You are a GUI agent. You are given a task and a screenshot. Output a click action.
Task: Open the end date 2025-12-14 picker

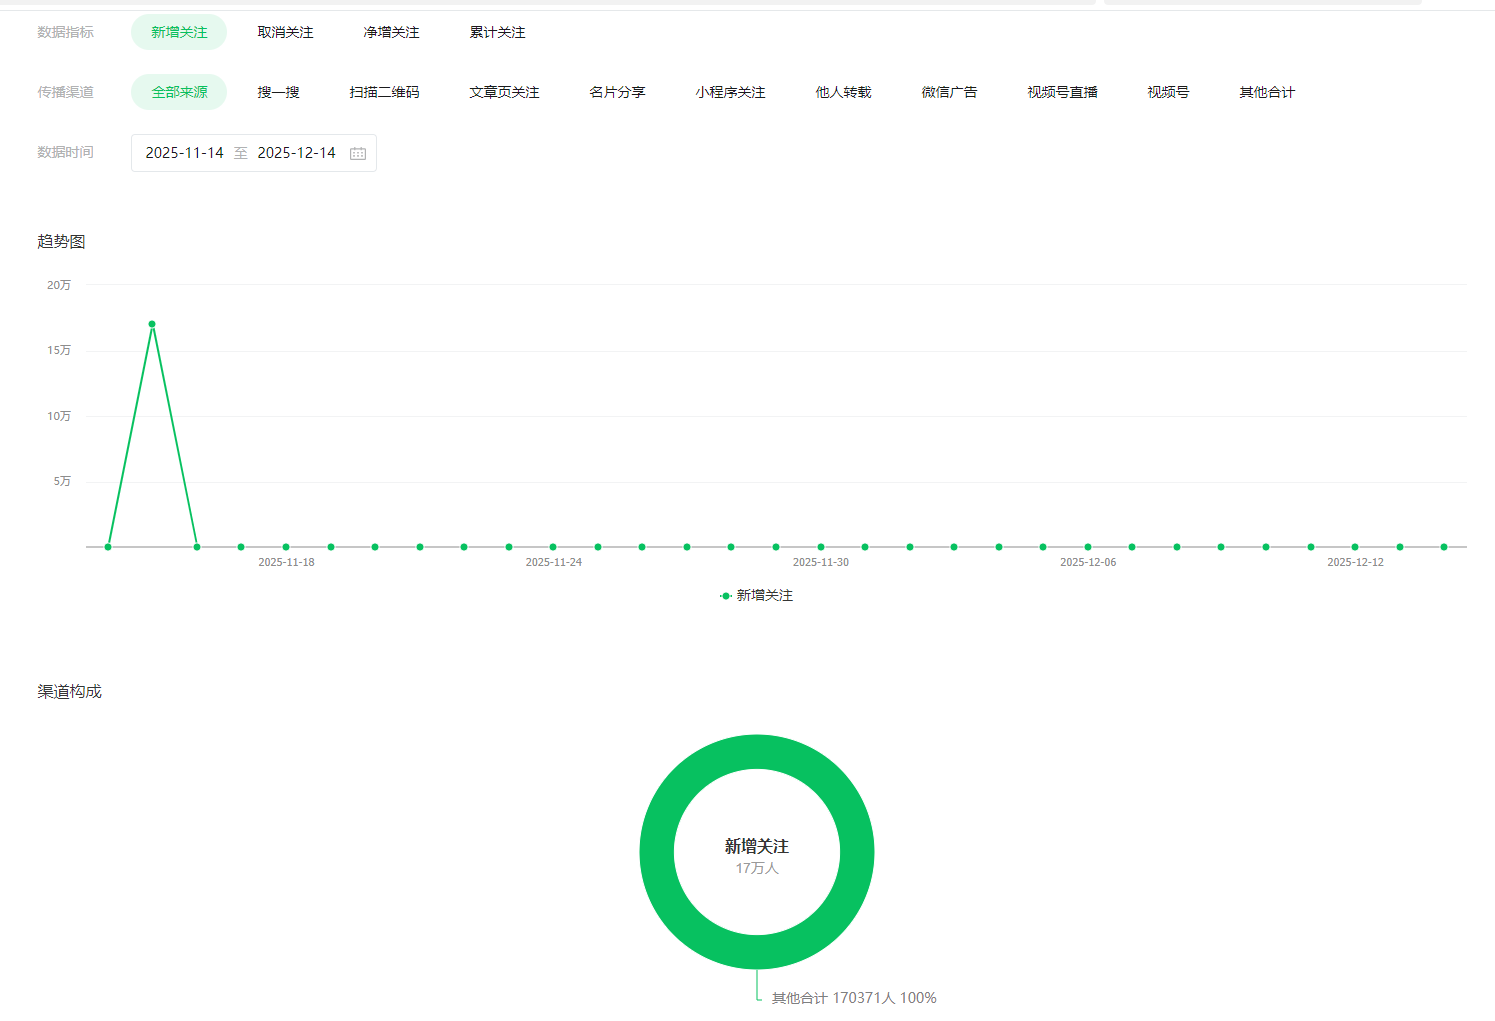coord(296,153)
